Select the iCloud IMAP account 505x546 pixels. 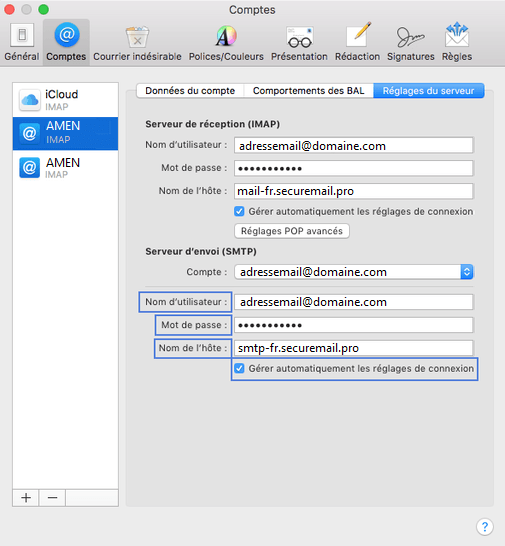click(x=65, y=100)
